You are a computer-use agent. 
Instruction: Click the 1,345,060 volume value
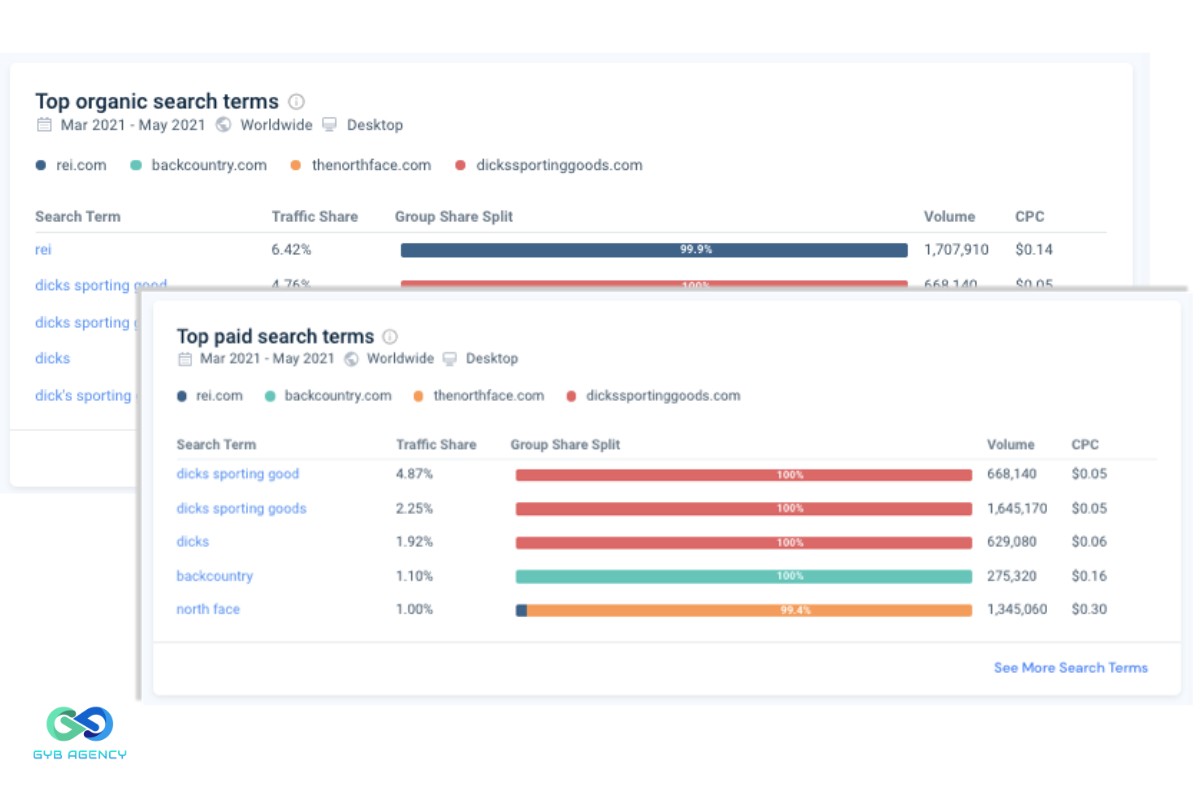[1017, 609]
